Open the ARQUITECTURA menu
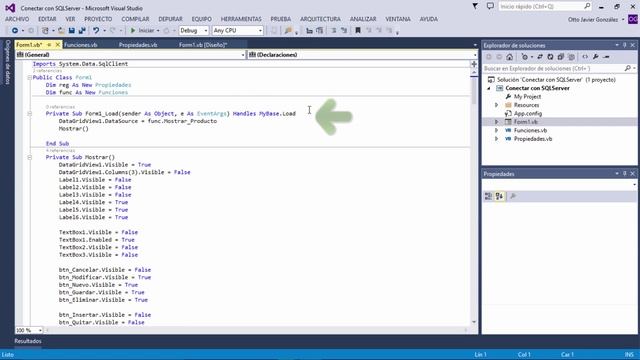Viewport: 640px width, 360px height. (x=320, y=19)
